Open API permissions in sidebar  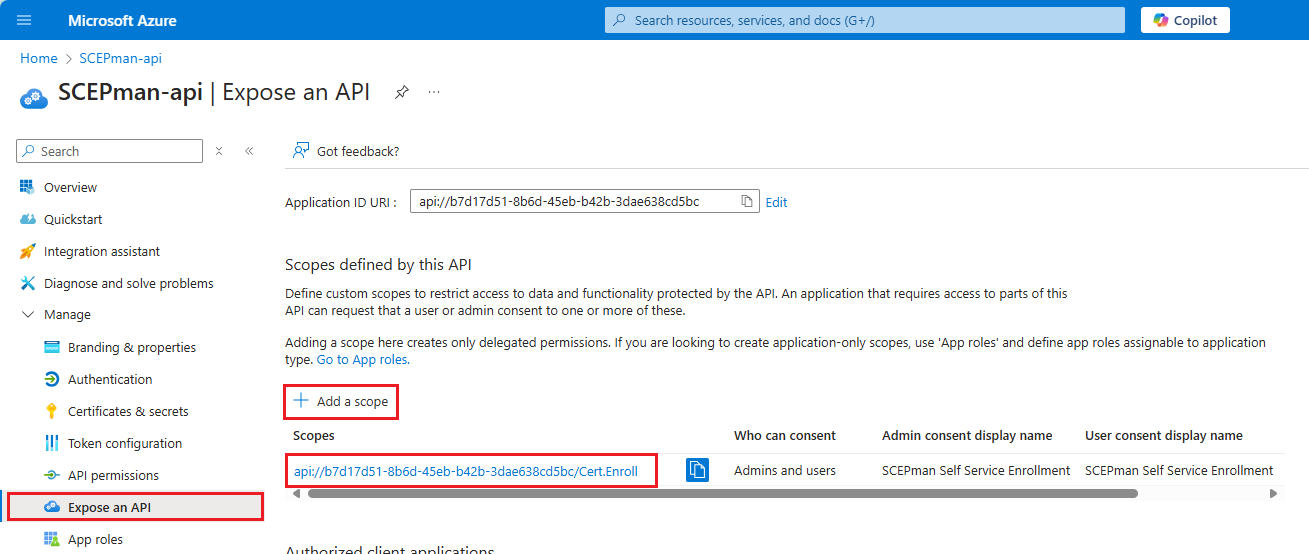(x=113, y=475)
